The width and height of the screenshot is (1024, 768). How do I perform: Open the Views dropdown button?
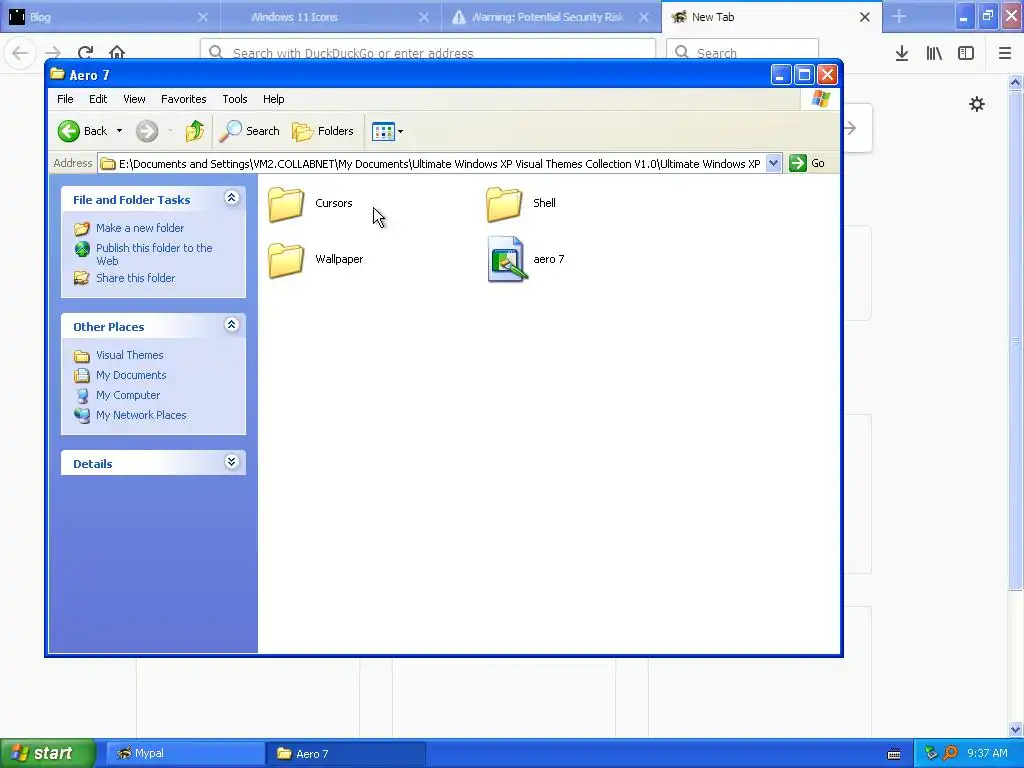(x=387, y=131)
